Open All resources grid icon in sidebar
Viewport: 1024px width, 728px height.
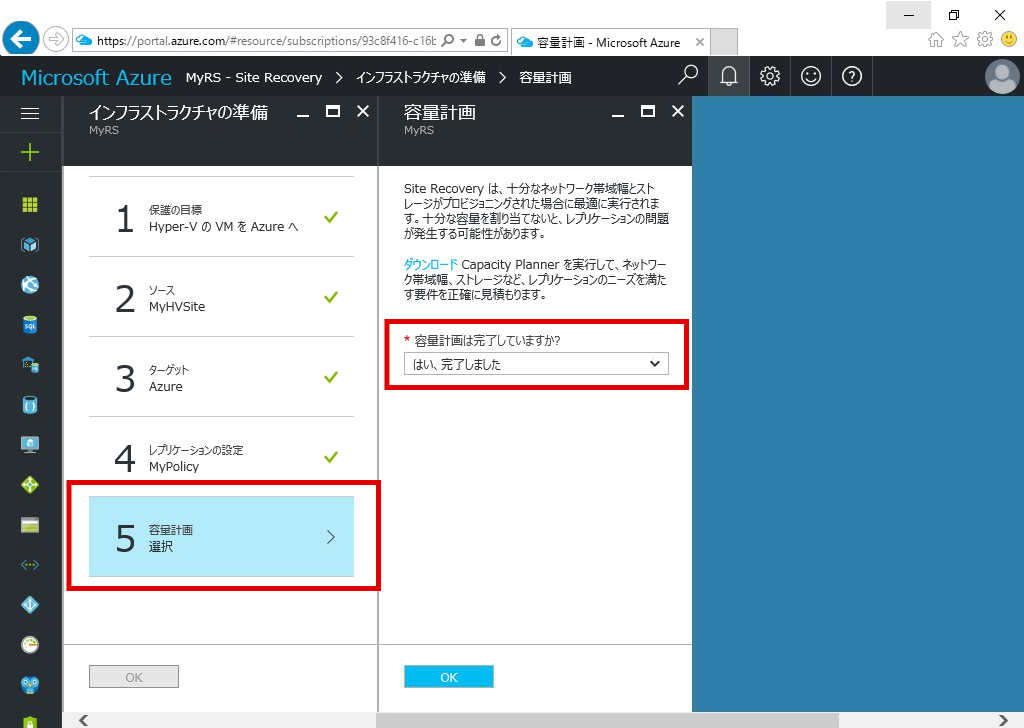tap(30, 205)
